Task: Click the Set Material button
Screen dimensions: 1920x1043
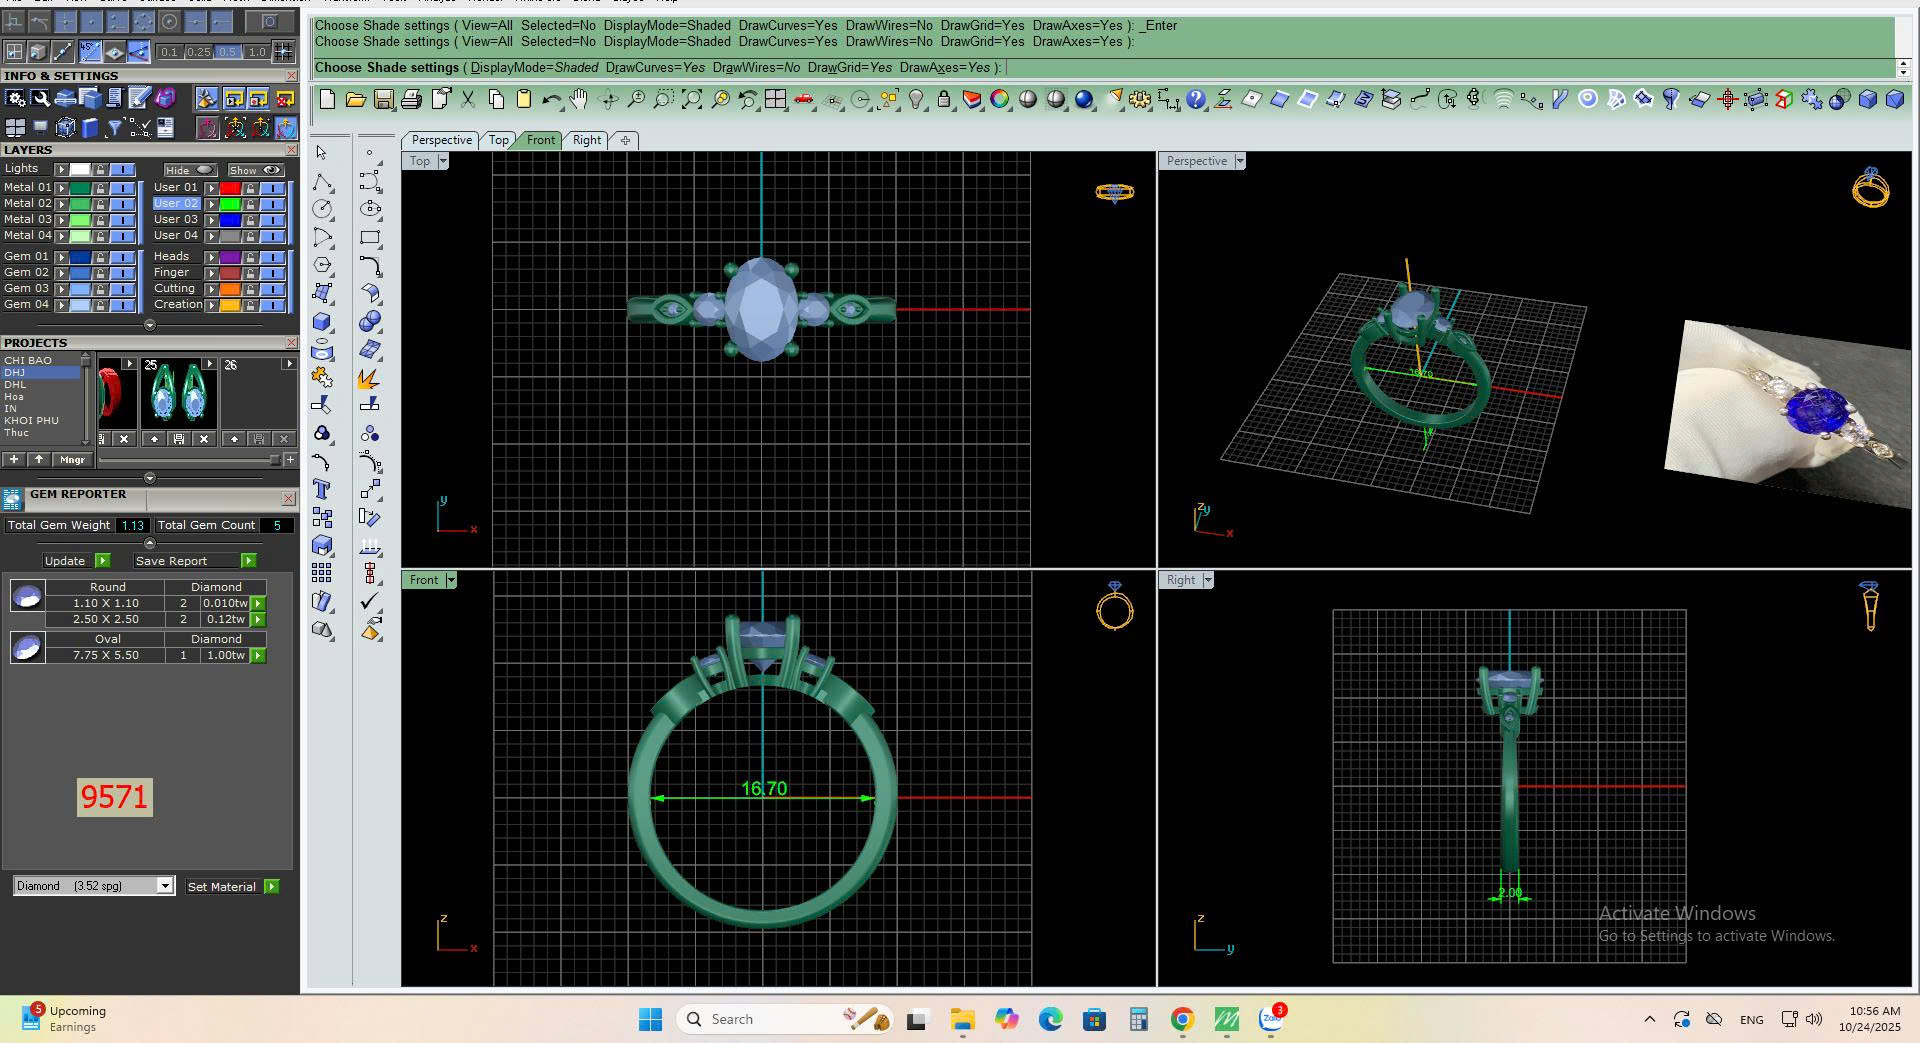Action: pos(222,887)
